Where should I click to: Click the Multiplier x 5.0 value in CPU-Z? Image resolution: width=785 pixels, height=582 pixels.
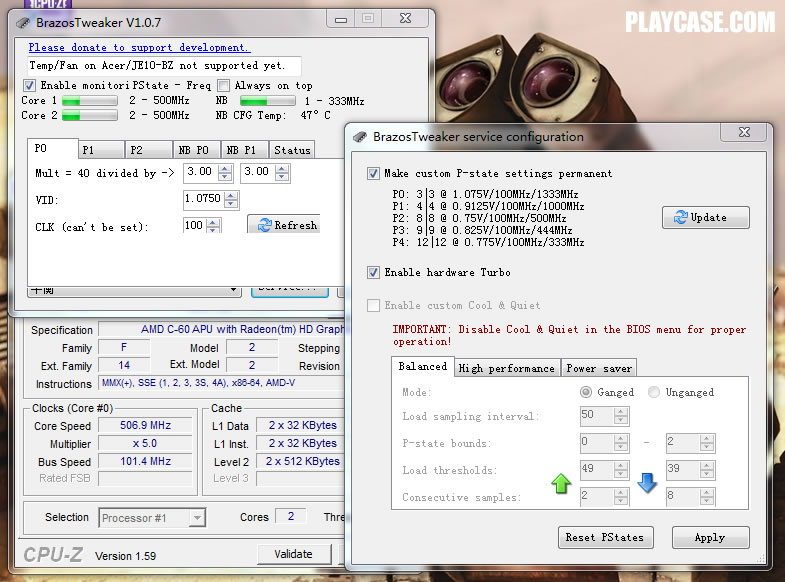(x=146, y=443)
